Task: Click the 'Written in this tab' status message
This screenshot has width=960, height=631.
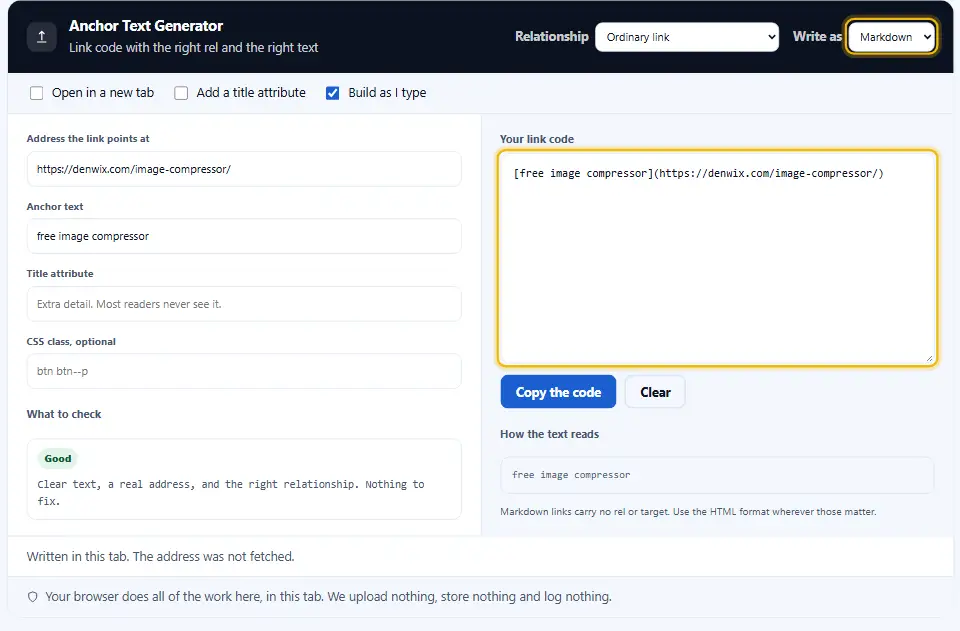Action: coord(160,556)
